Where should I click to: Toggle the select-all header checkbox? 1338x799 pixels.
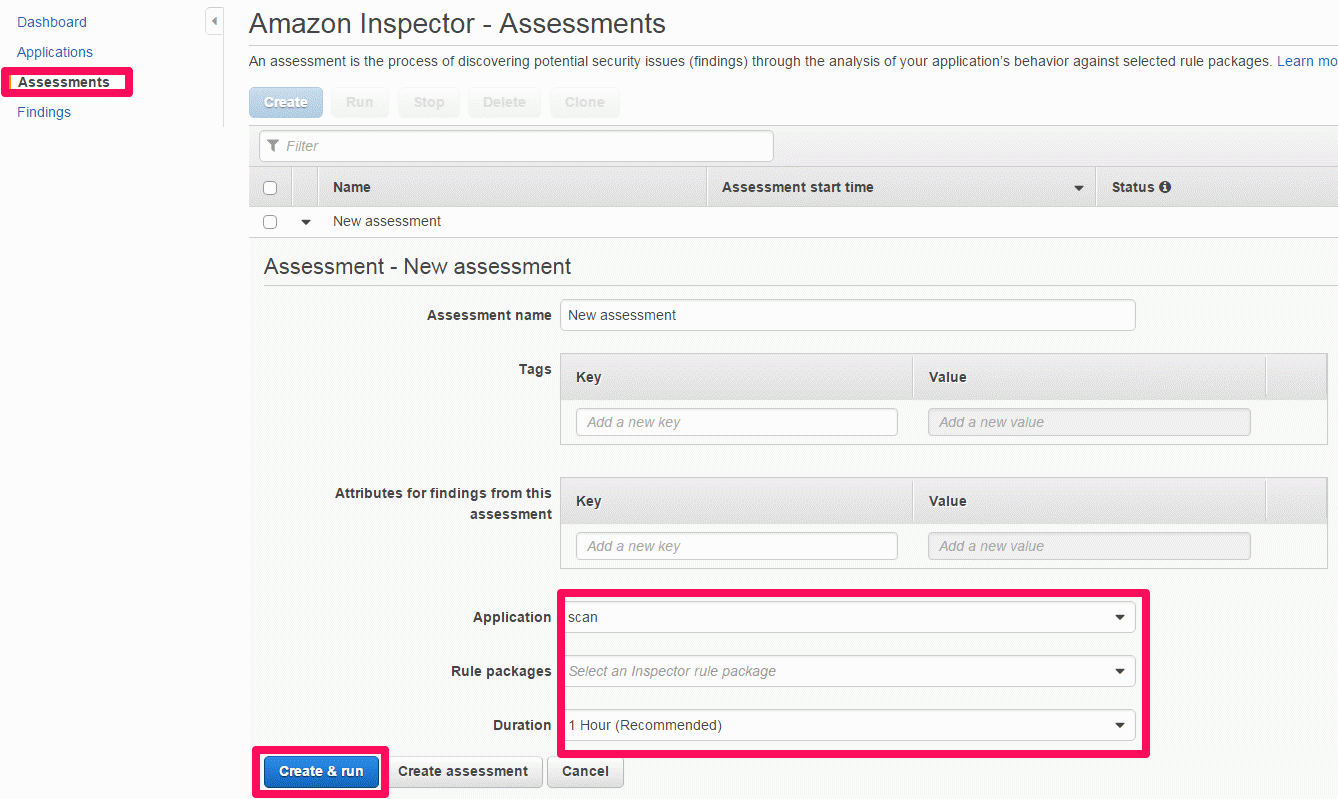click(270, 188)
